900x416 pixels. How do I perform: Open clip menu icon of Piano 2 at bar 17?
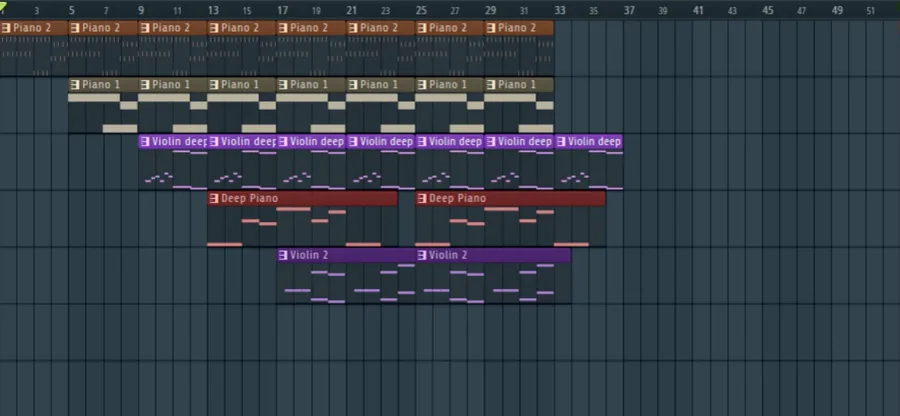[x=283, y=28]
